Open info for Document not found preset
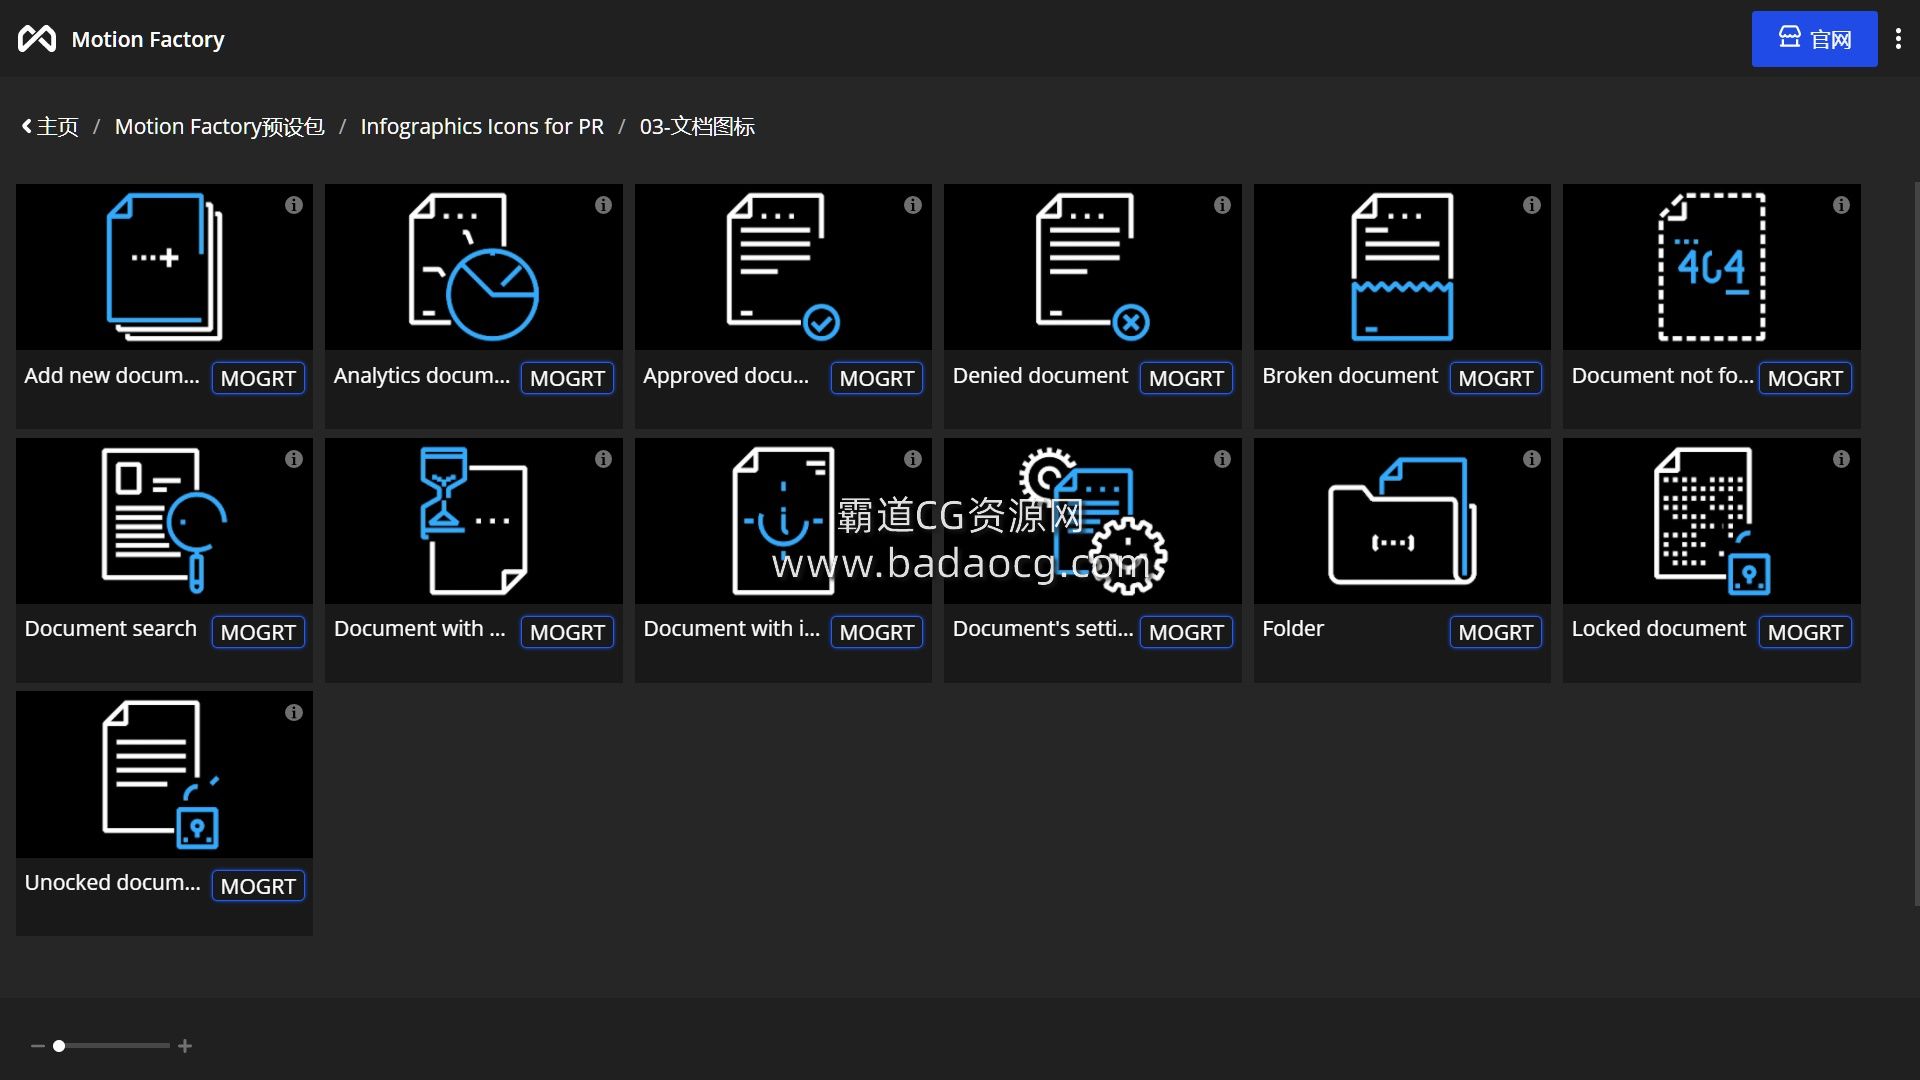Image resolution: width=1920 pixels, height=1080 pixels. [1841, 205]
